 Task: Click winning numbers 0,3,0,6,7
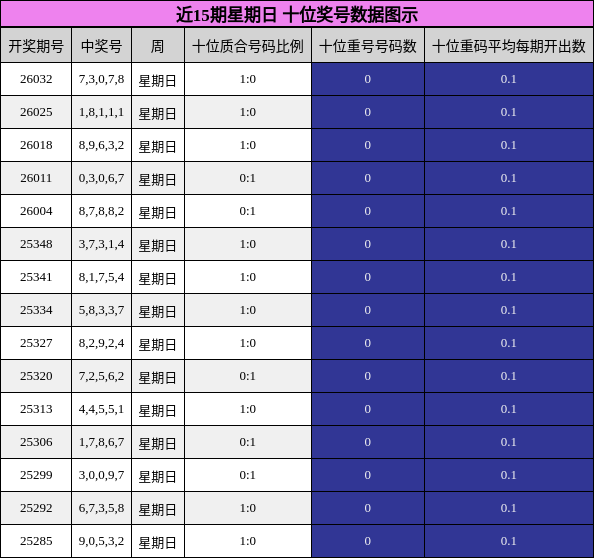click(102, 178)
